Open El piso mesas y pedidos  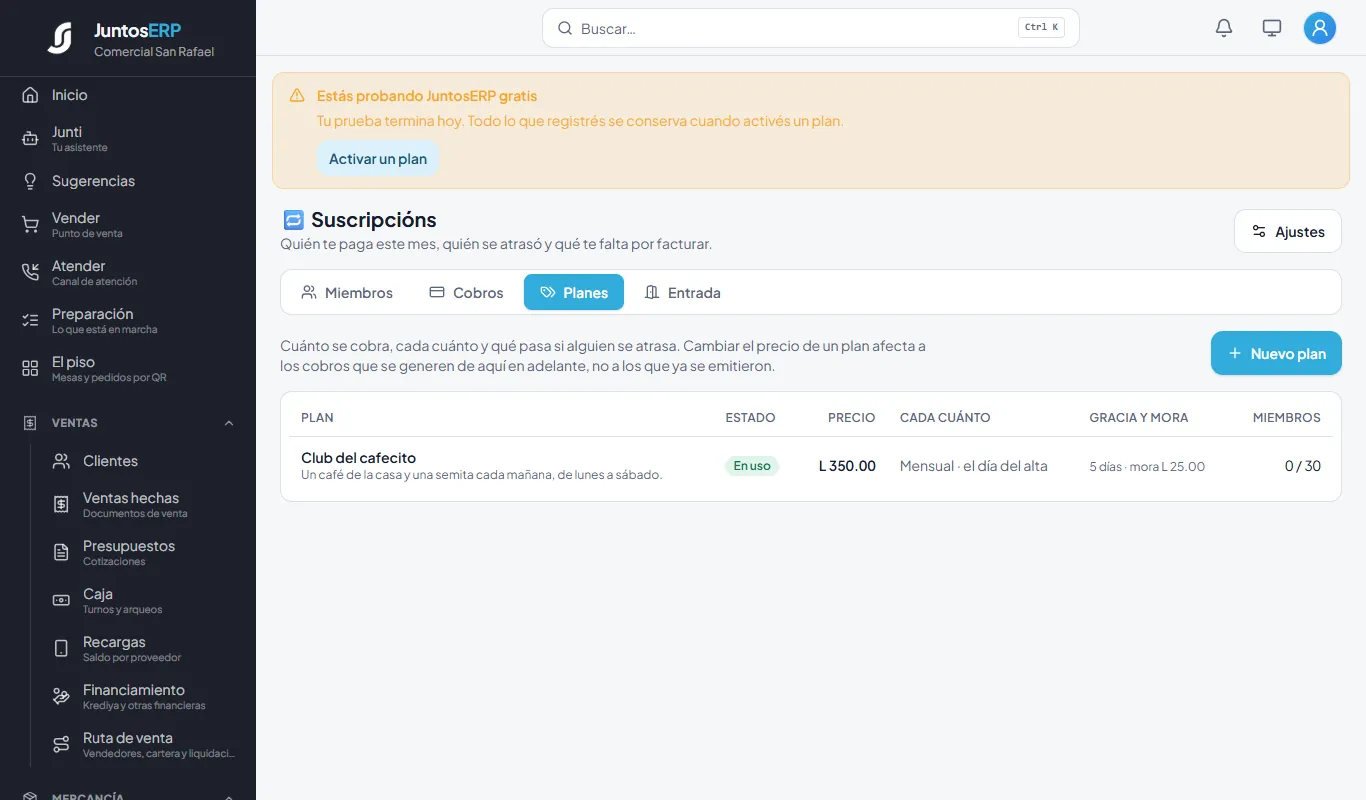coord(128,368)
